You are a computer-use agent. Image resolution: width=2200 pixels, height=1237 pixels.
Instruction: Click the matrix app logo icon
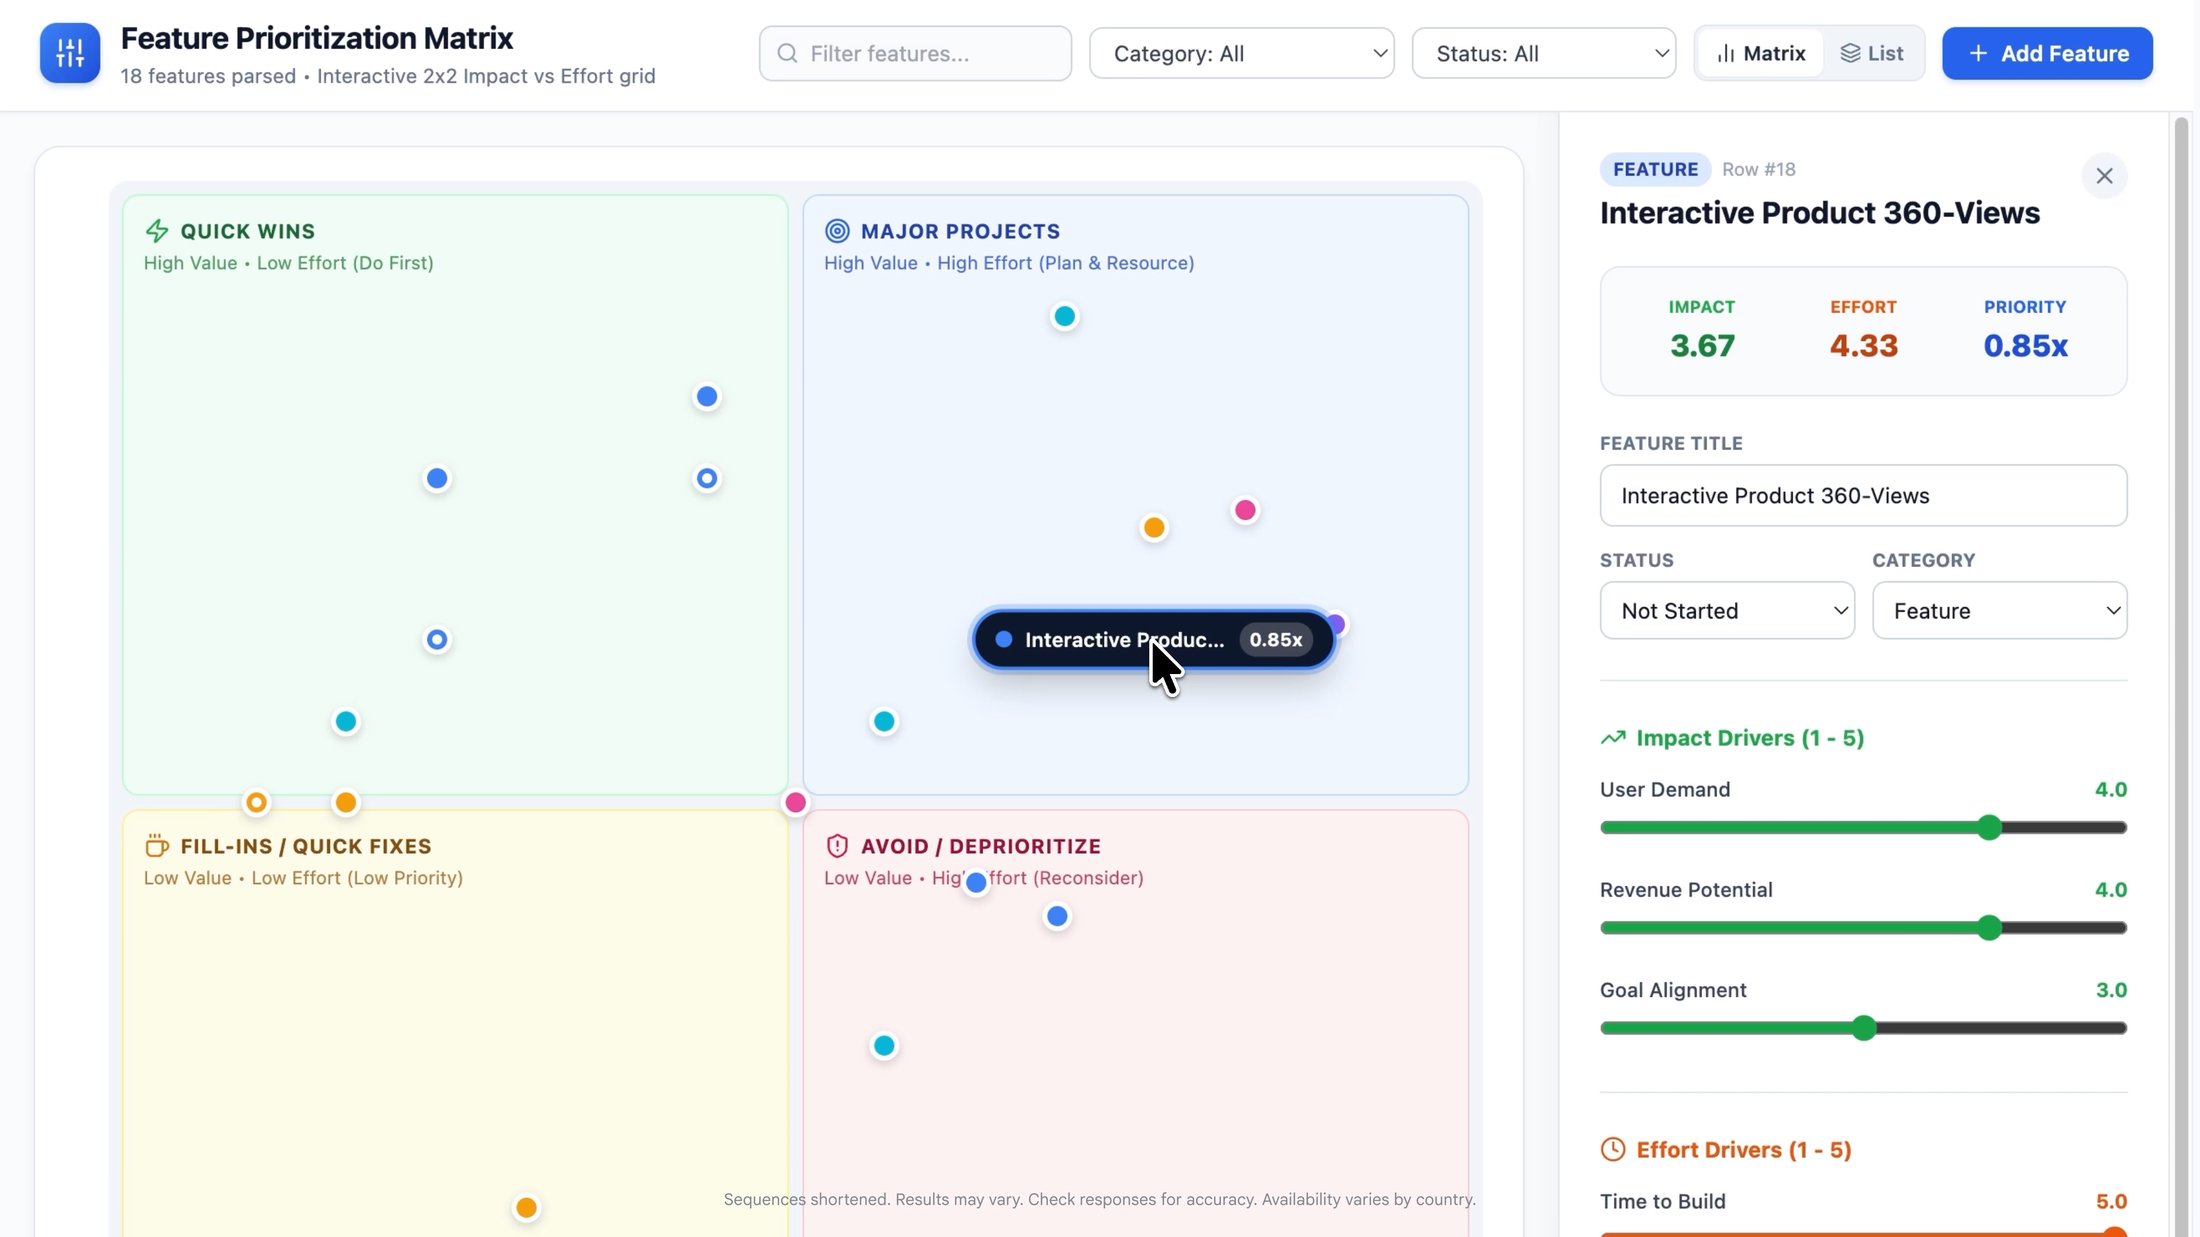click(70, 53)
